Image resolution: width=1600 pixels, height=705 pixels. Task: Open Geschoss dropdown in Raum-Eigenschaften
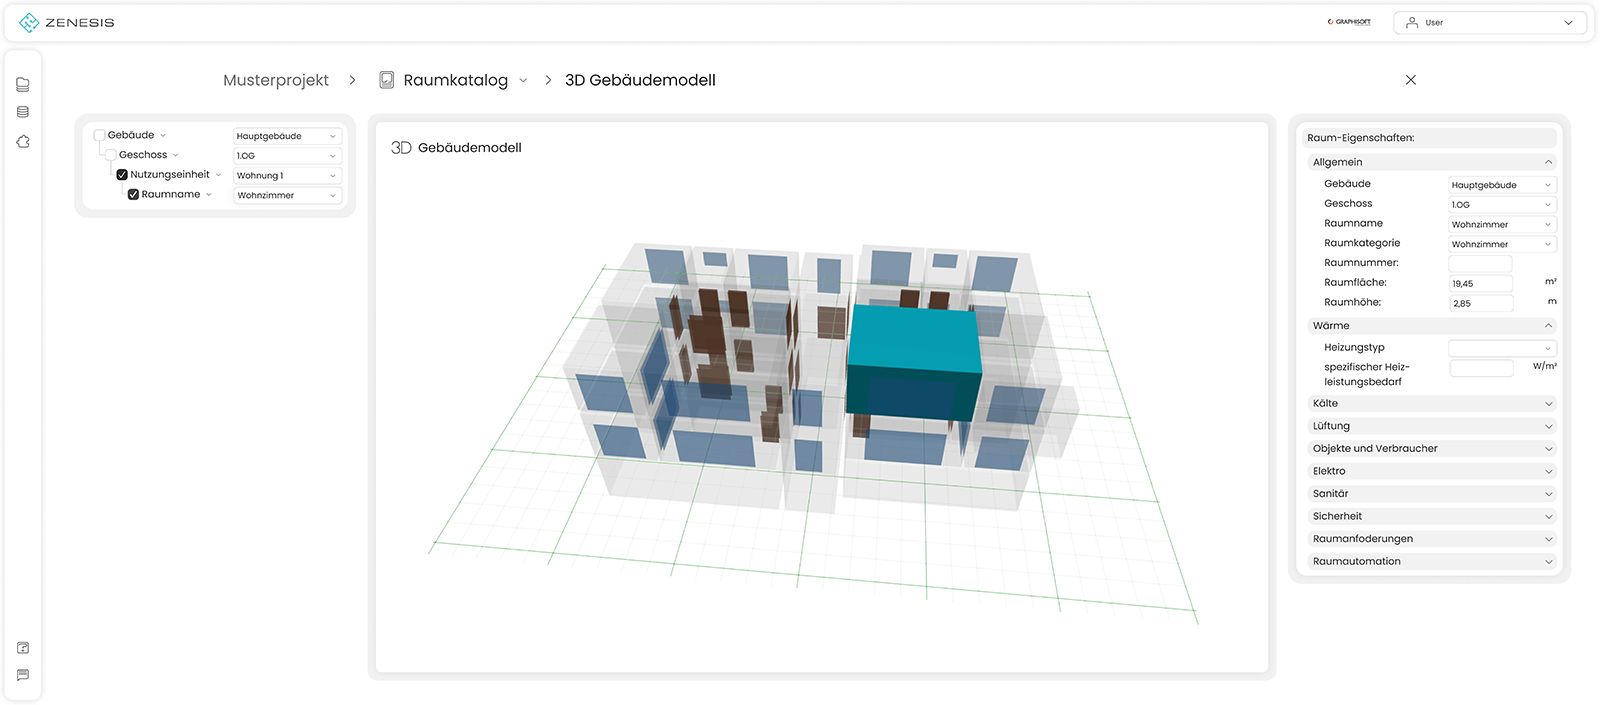click(1502, 205)
